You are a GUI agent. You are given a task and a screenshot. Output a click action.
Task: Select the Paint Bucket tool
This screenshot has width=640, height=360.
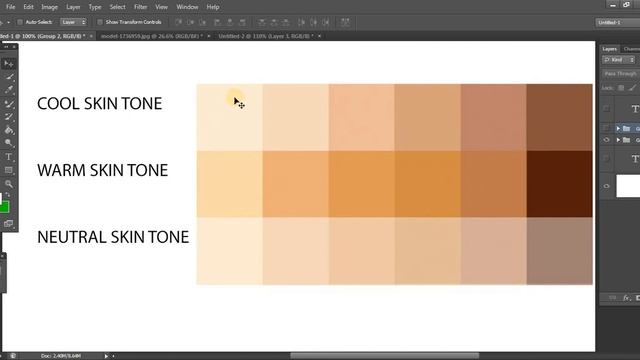(9, 131)
